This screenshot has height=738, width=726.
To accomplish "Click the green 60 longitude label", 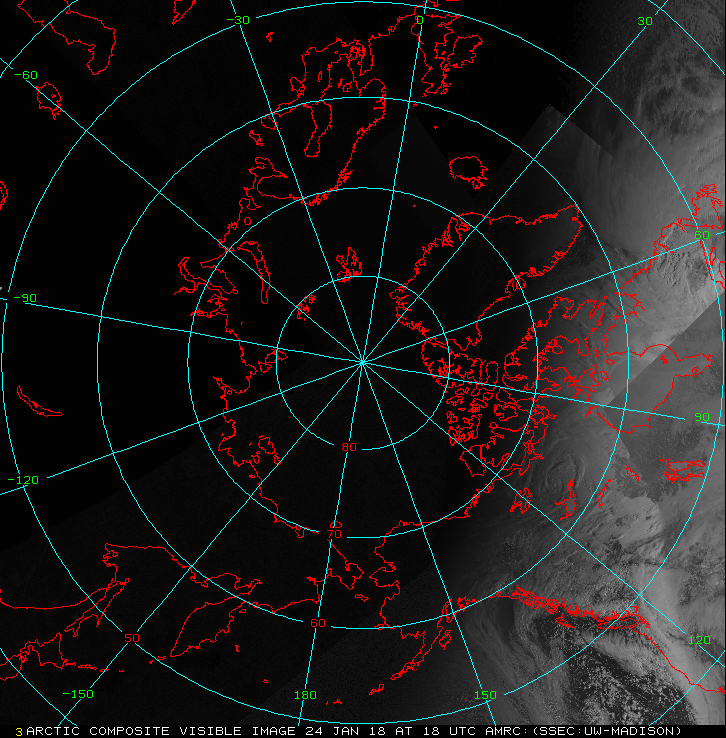I will [x=702, y=235].
